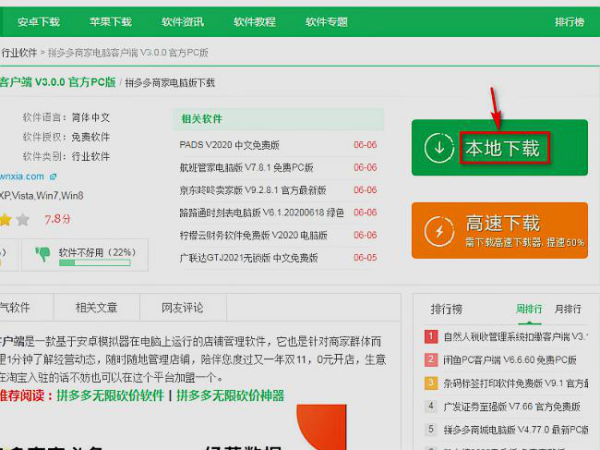Image resolution: width=600 pixels, height=450 pixels.
Task: Click the gray number 4 rank badge
Action: click(x=431, y=406)
